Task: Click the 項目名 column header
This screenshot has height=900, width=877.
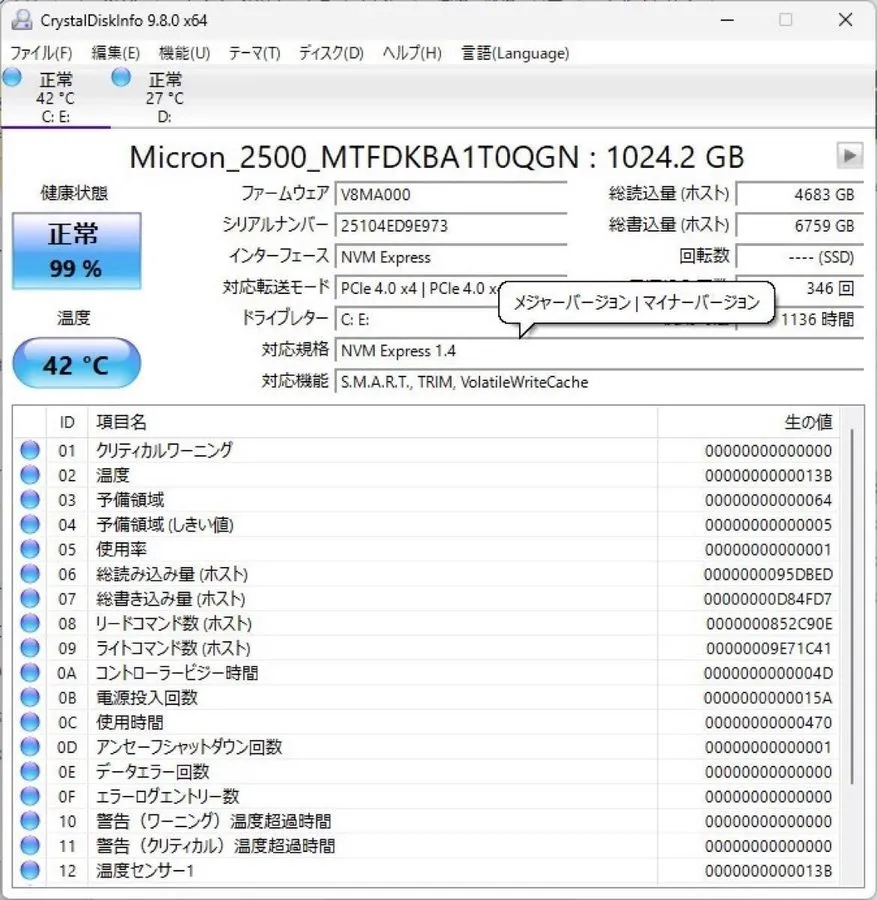Action: [372, 422]
